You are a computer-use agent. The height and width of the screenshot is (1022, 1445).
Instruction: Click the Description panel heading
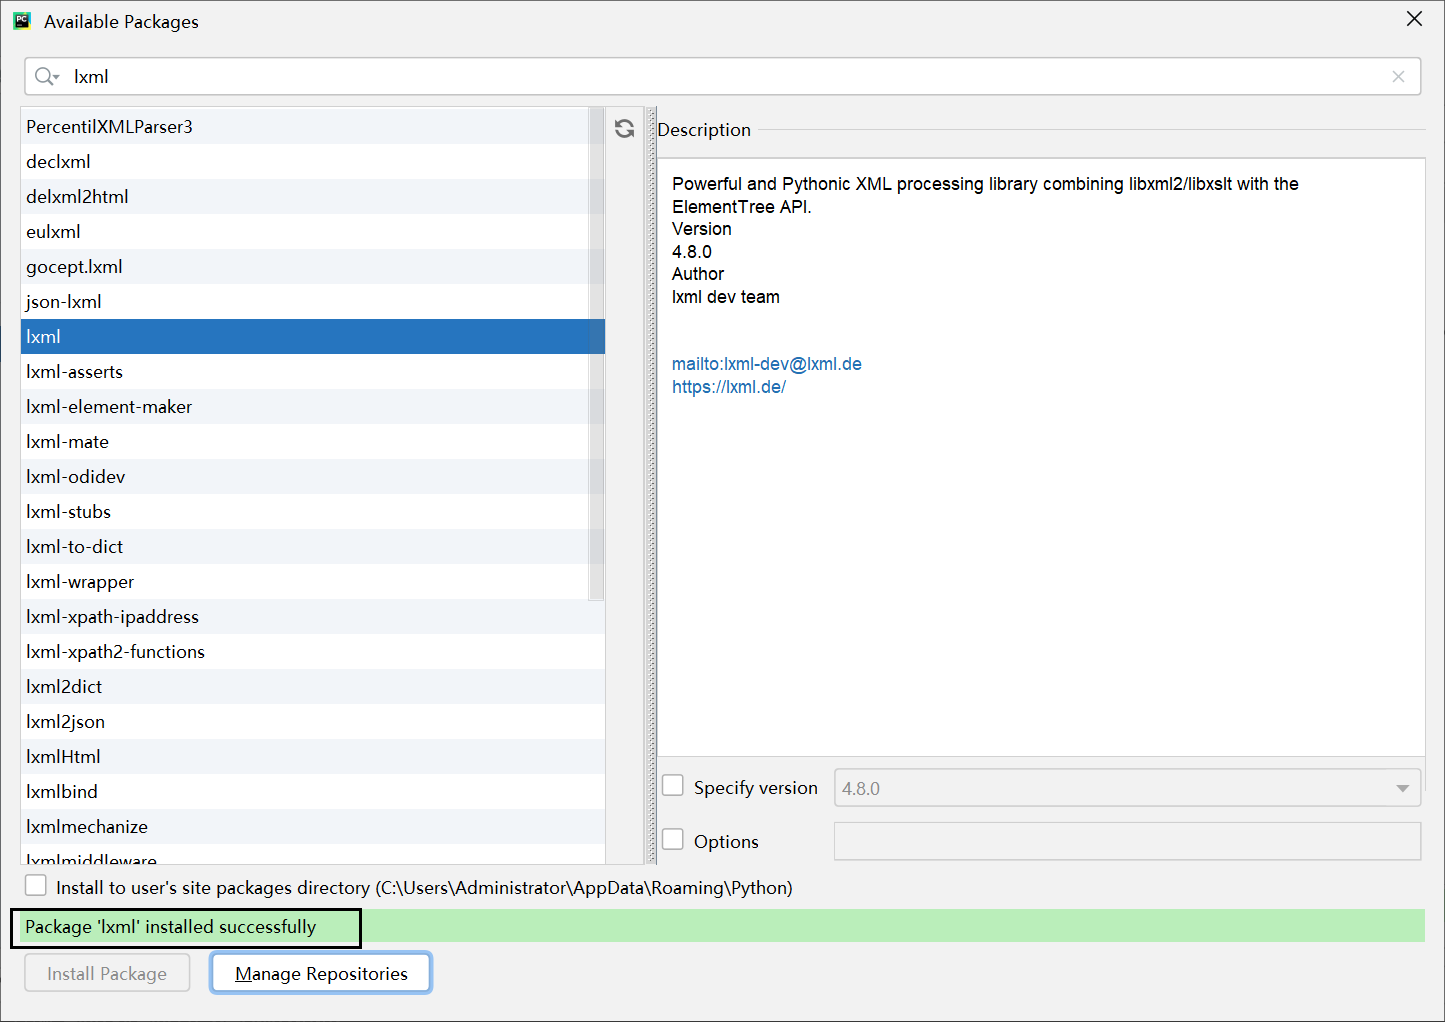tap(704, 130)
